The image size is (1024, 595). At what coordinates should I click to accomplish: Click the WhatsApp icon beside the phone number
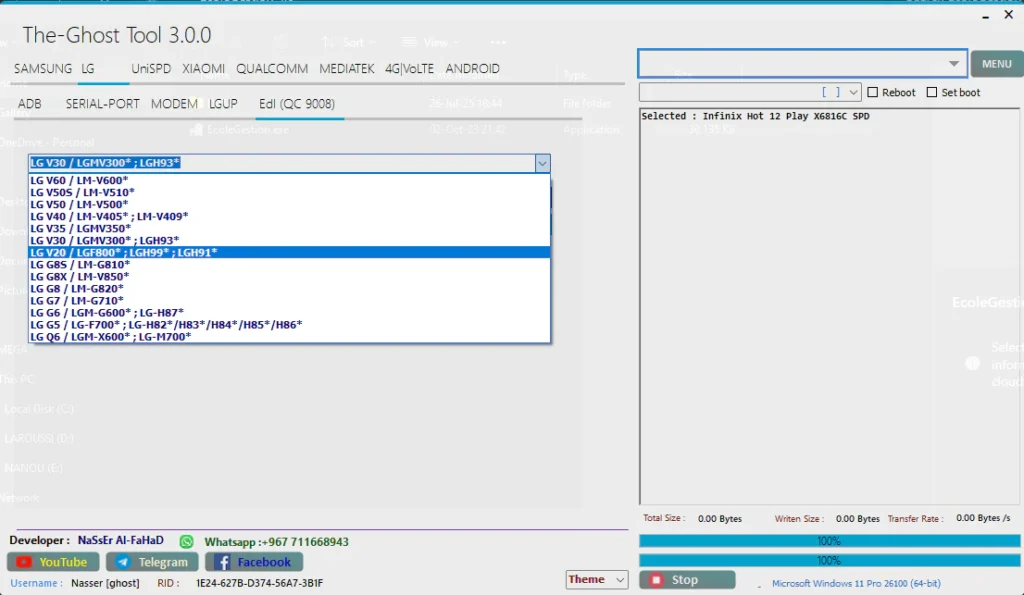point(186,541)
